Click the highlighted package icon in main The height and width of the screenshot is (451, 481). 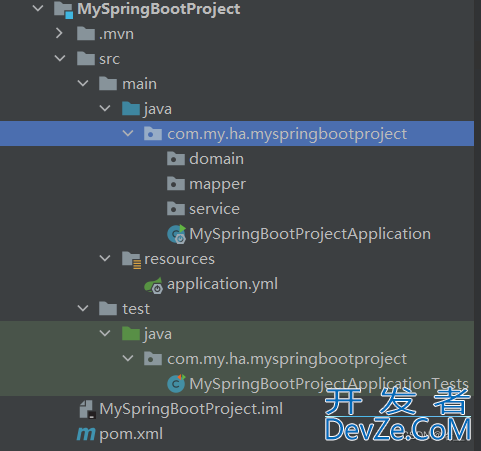(153, 133)
